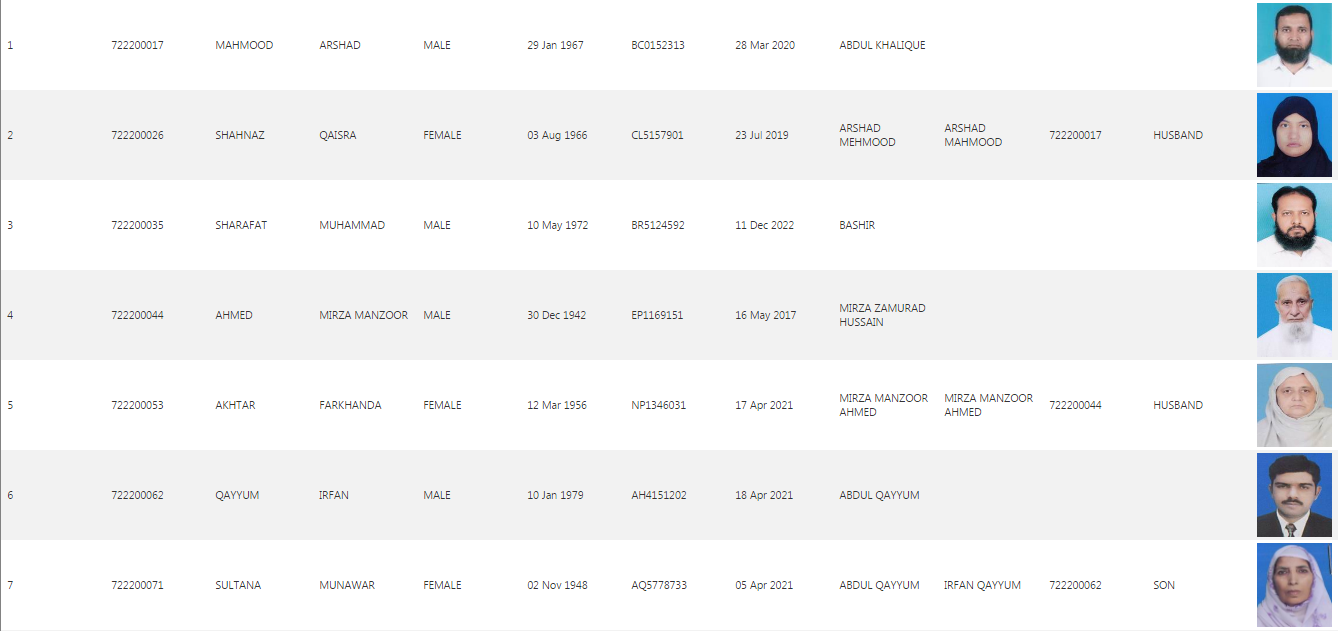Select the name cell SHARAFAT
This screenshot has width=1338, height=640.
pos(241,225)
